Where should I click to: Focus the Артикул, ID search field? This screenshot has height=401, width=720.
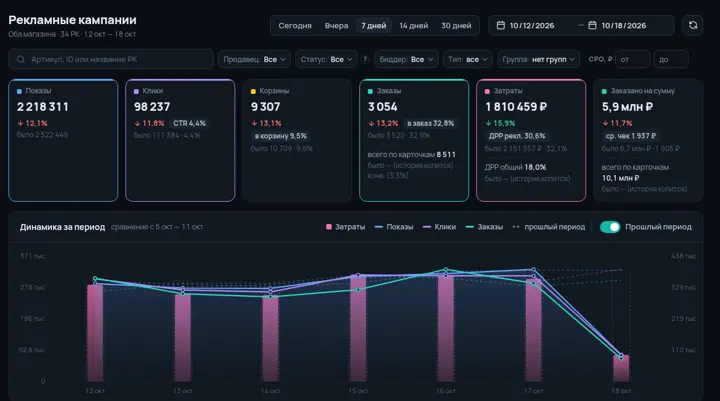point(111,59)
